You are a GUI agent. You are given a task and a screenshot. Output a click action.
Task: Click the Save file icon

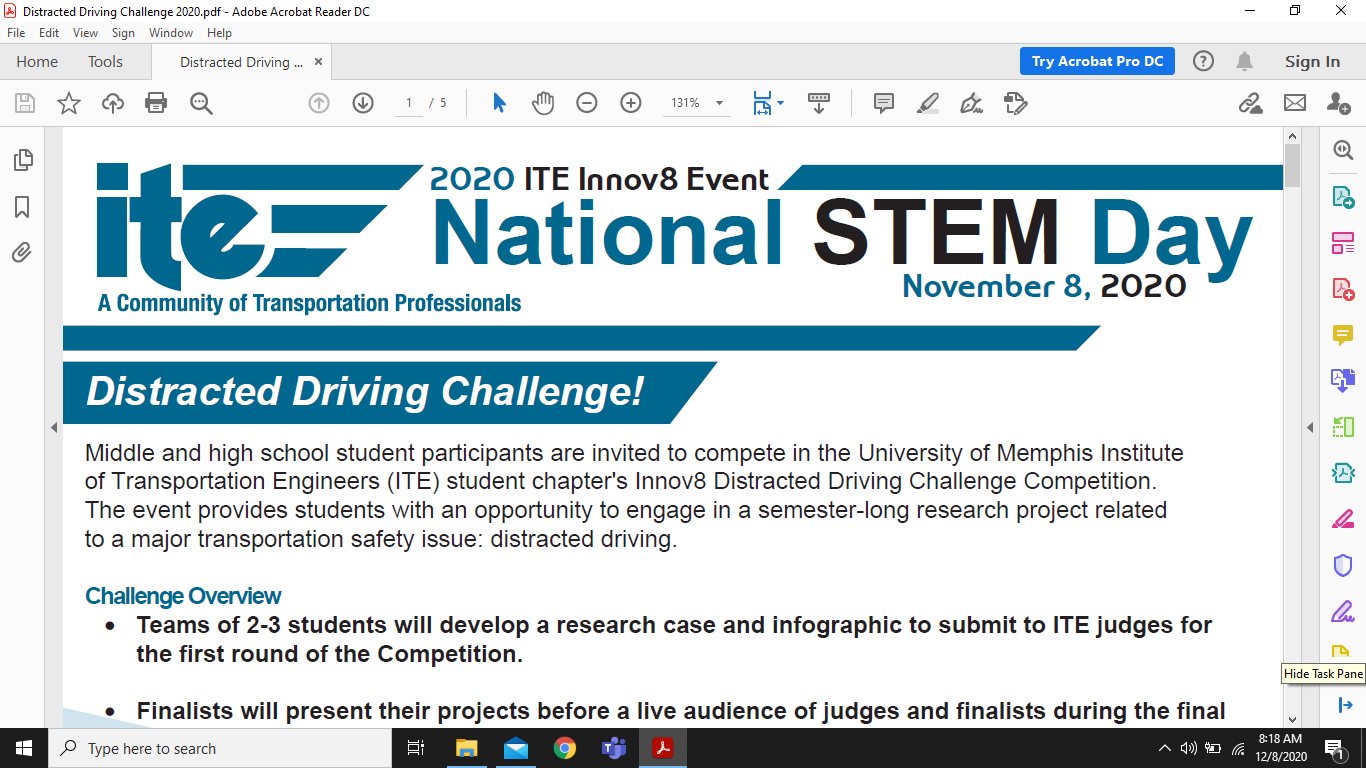point(25,103)
